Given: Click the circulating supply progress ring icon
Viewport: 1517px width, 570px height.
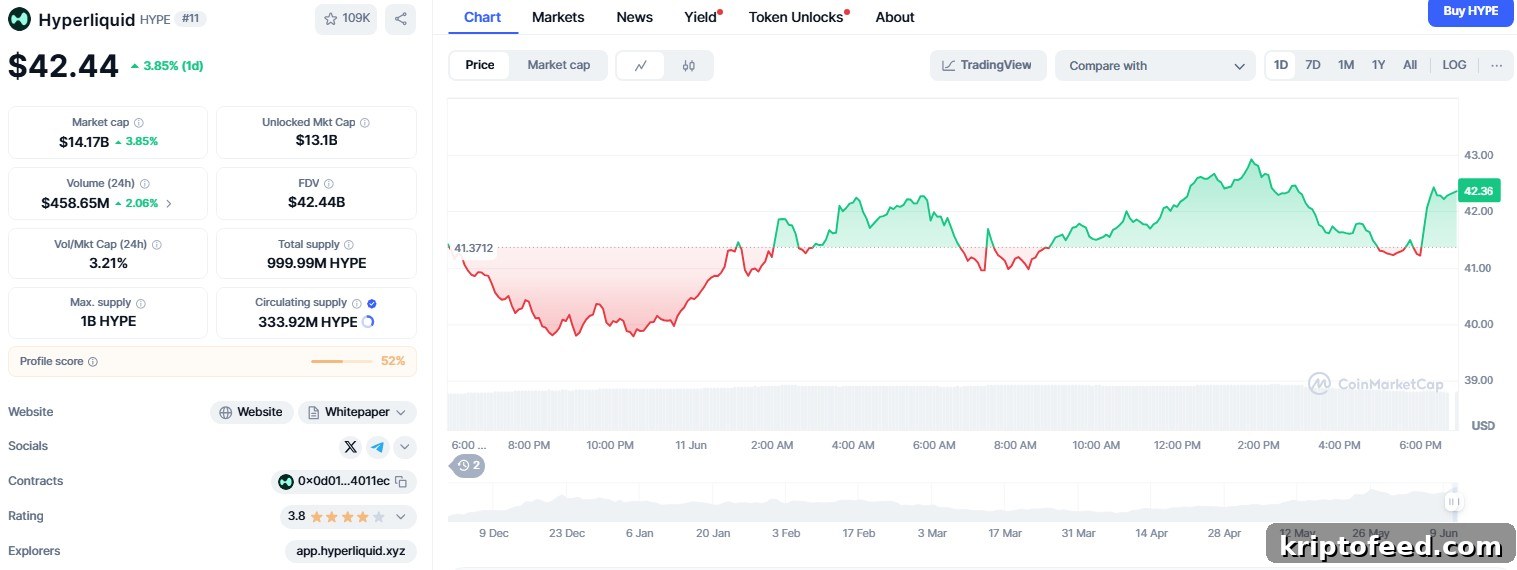Looking at the screenshot, I should tap(367, 322).
